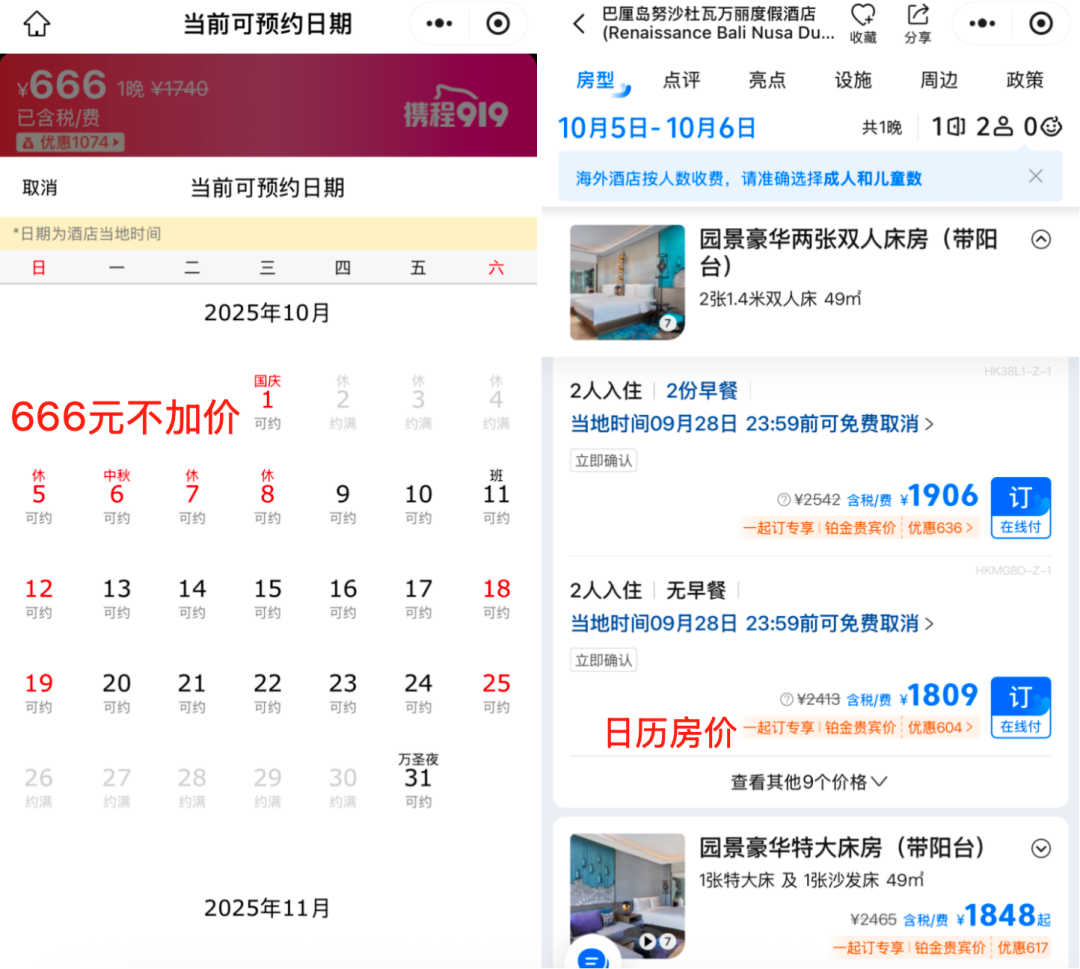The image size is (1080, 969).
Task: Tap the circle target icon on hotel page
Action: tap(1041, 23)
